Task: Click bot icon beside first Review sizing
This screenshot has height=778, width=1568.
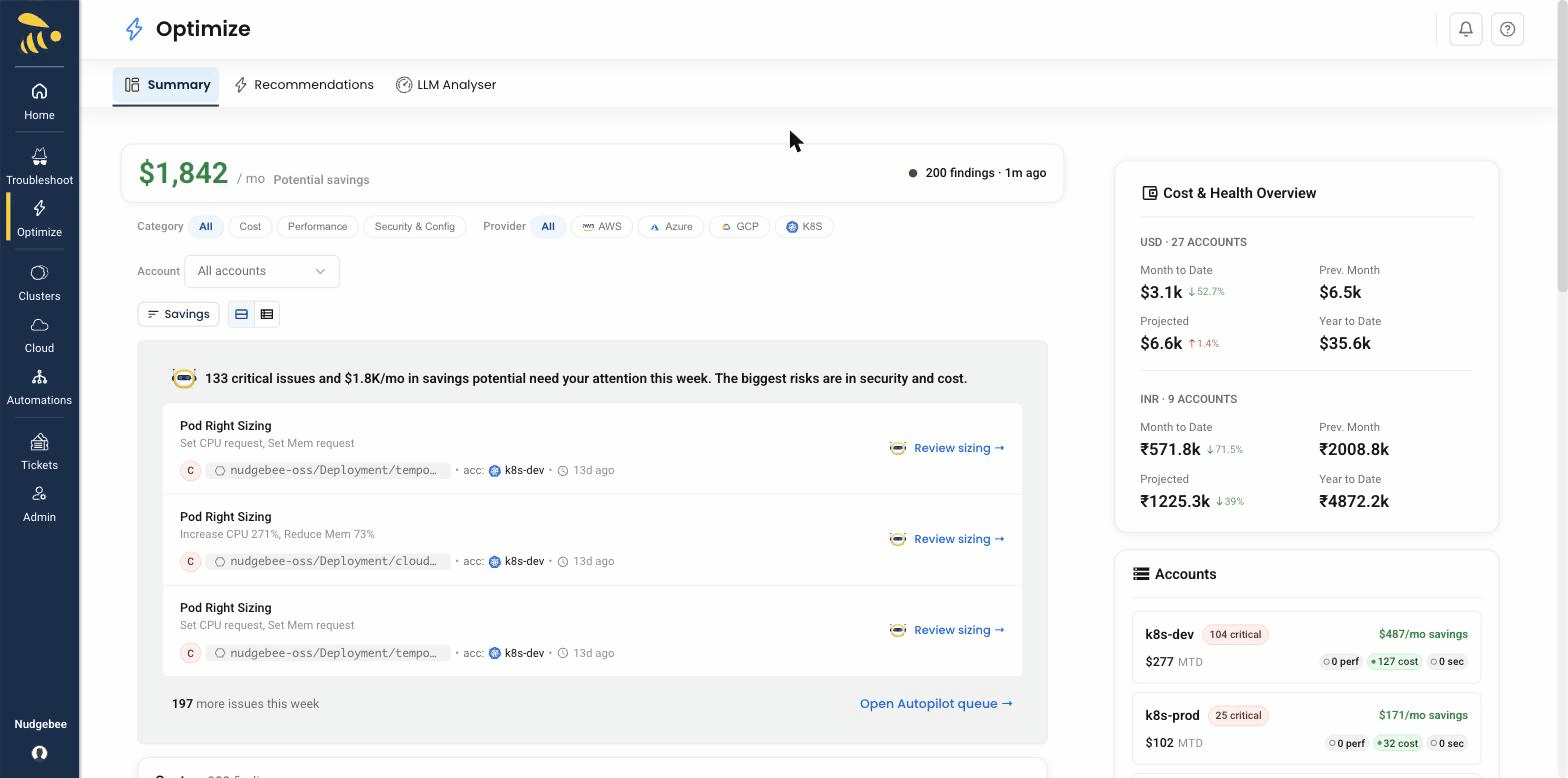Action: tap(897, 448)
